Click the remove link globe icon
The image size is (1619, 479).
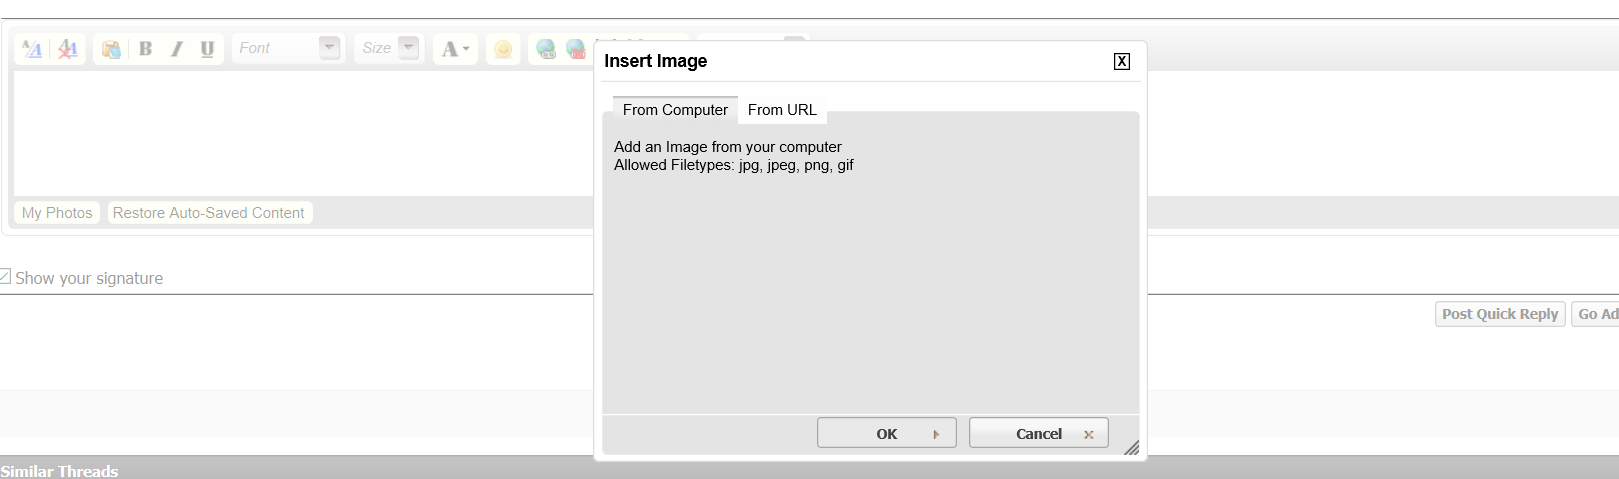[x=576, y=48]
